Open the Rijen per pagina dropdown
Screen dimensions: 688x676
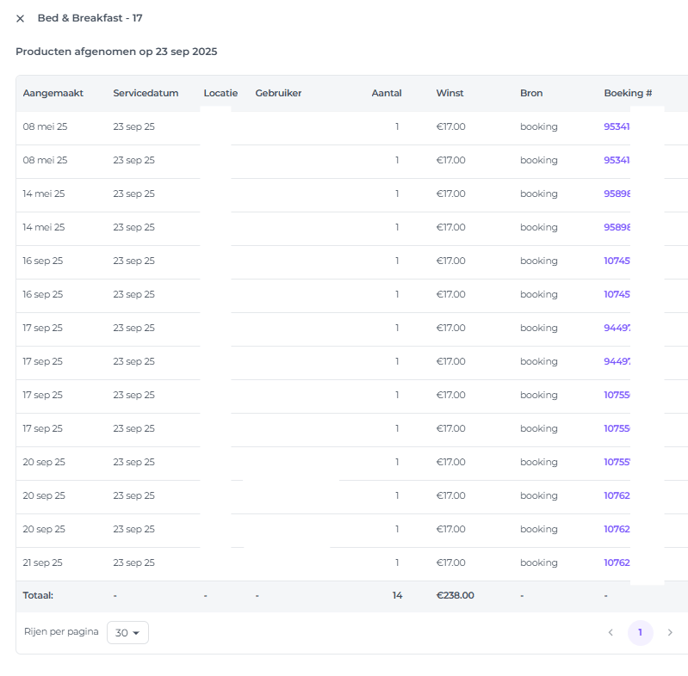click(x=128, y=633)
